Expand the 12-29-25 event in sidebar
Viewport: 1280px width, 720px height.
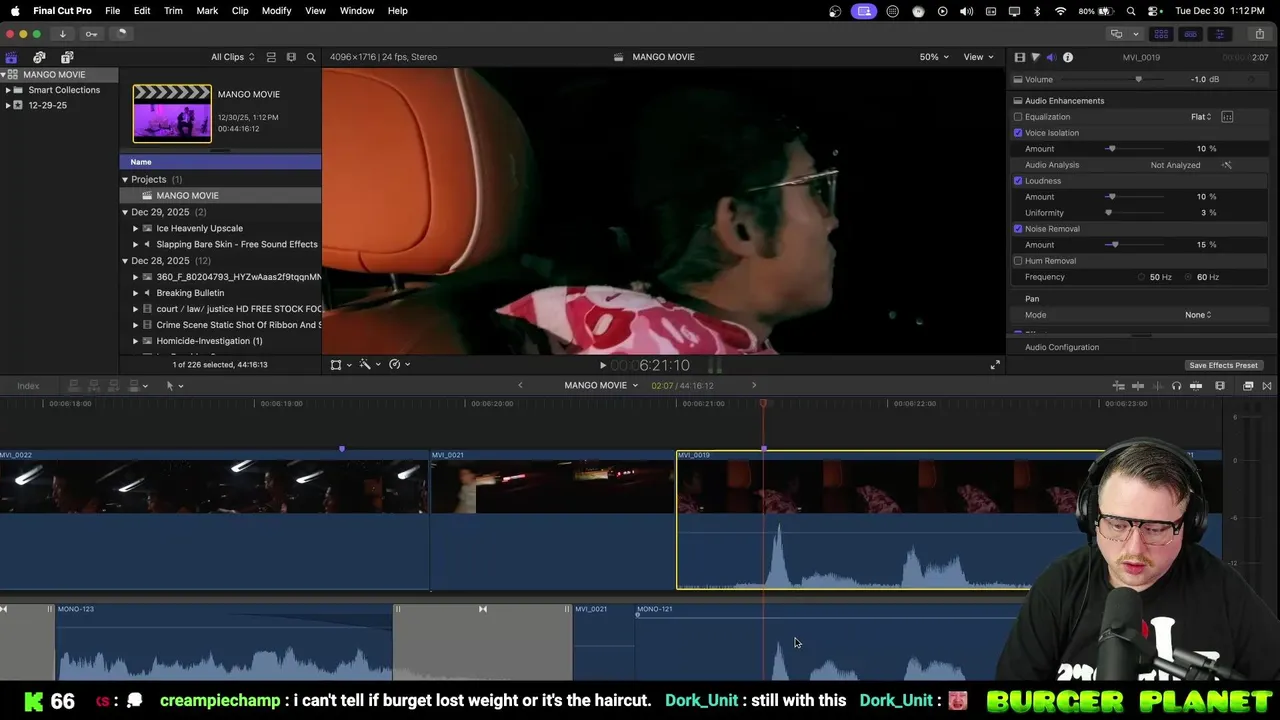(8, 105)
